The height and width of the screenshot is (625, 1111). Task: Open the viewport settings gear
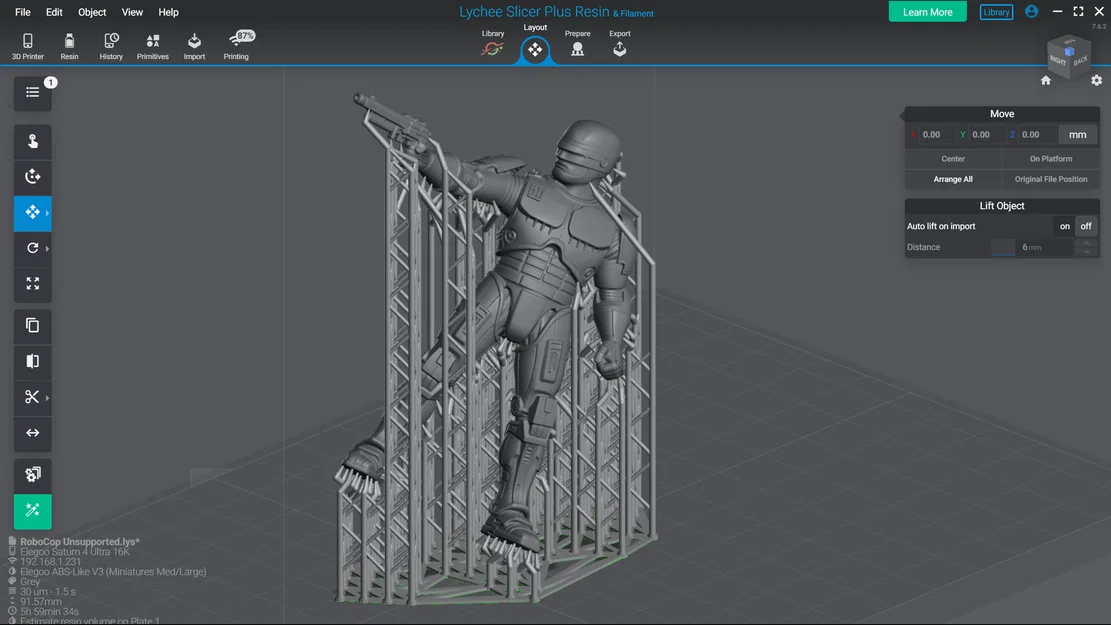tap(1097, 80)
